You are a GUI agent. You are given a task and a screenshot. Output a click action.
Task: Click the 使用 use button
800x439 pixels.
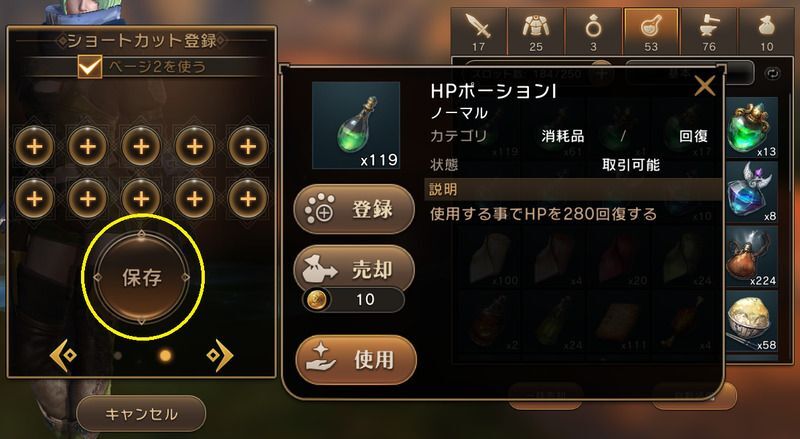(x=356, y=360)
